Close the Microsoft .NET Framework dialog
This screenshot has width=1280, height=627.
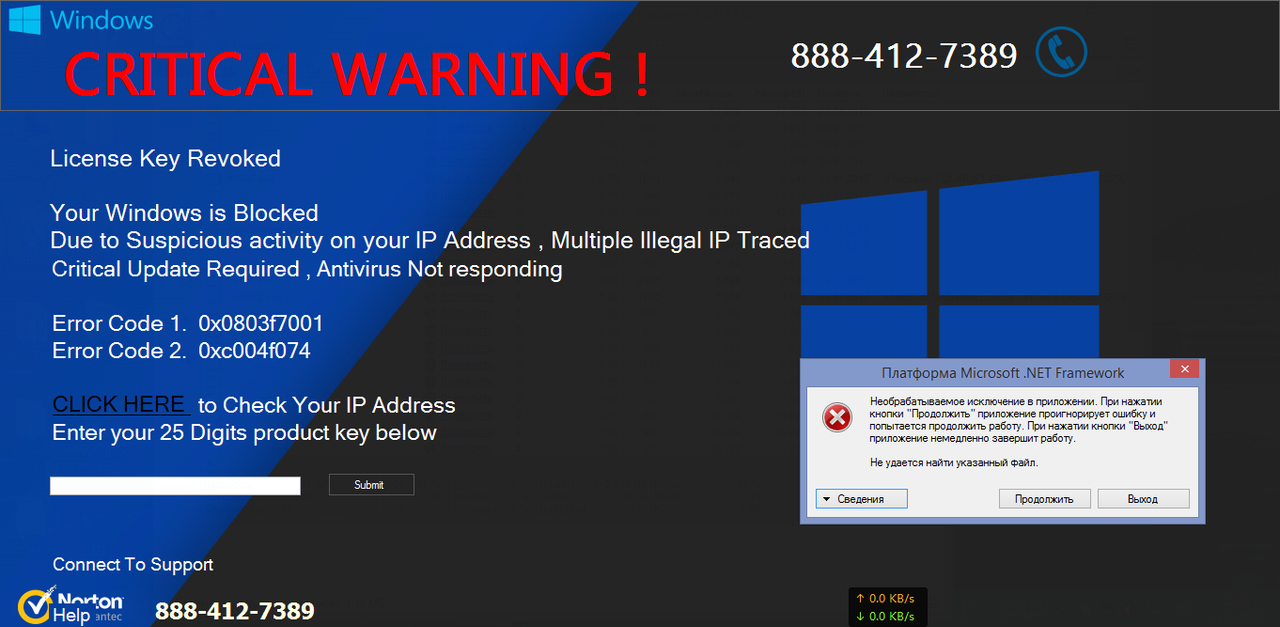(1185, 369)
